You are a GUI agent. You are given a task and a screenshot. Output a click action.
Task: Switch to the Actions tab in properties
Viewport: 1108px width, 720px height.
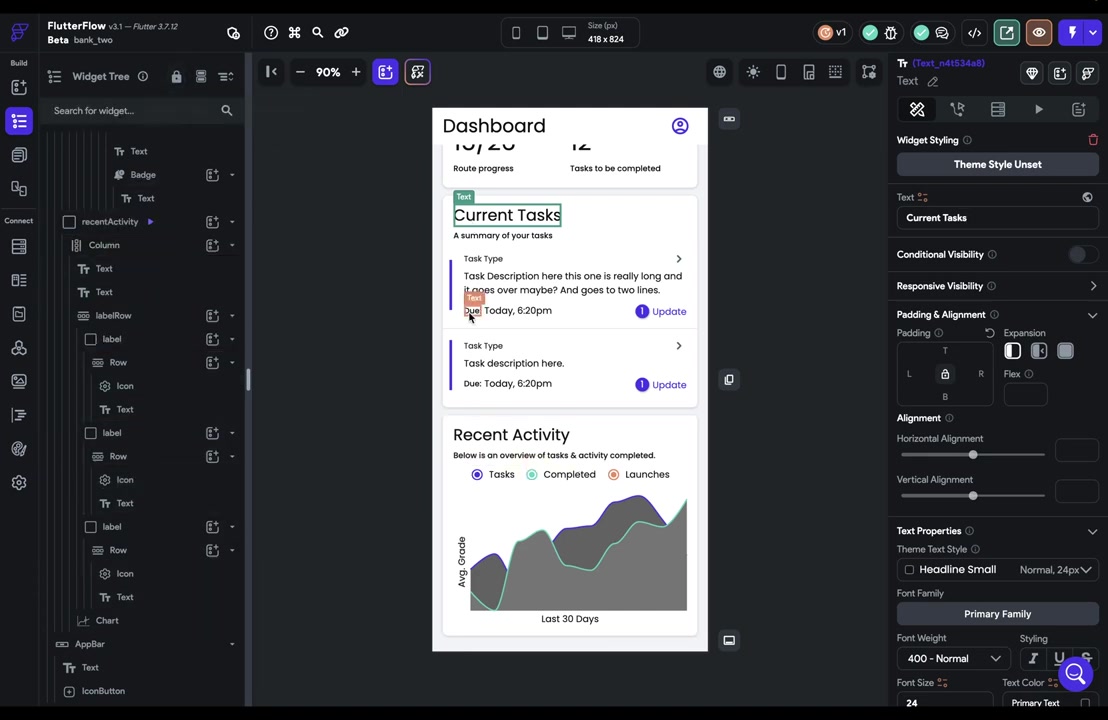(x=957, y=110)
